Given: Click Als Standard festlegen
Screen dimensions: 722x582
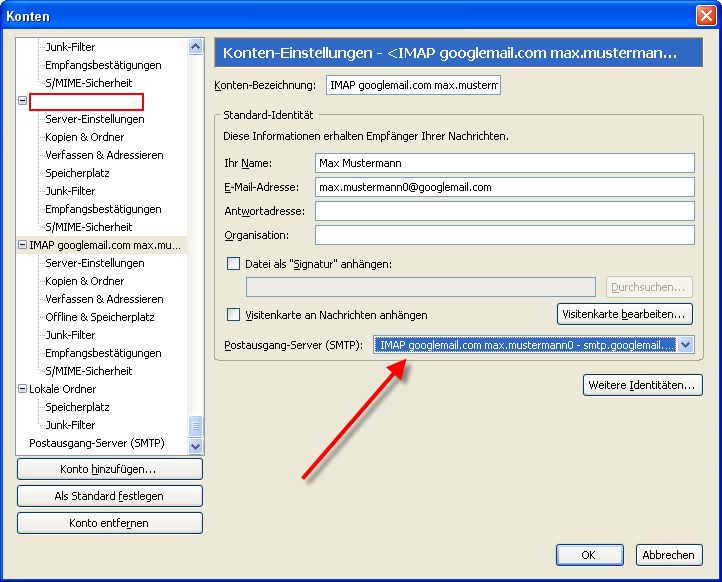Looking at the screenshot, I should (x=110, y=496).
